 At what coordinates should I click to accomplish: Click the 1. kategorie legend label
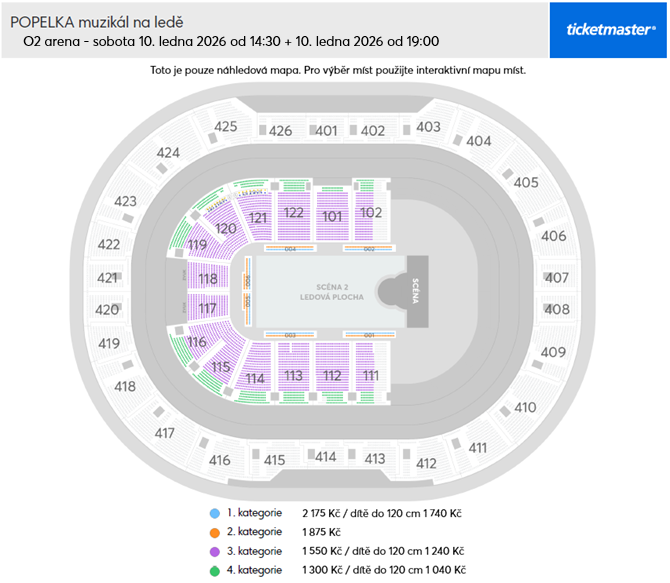click(254, 513)
